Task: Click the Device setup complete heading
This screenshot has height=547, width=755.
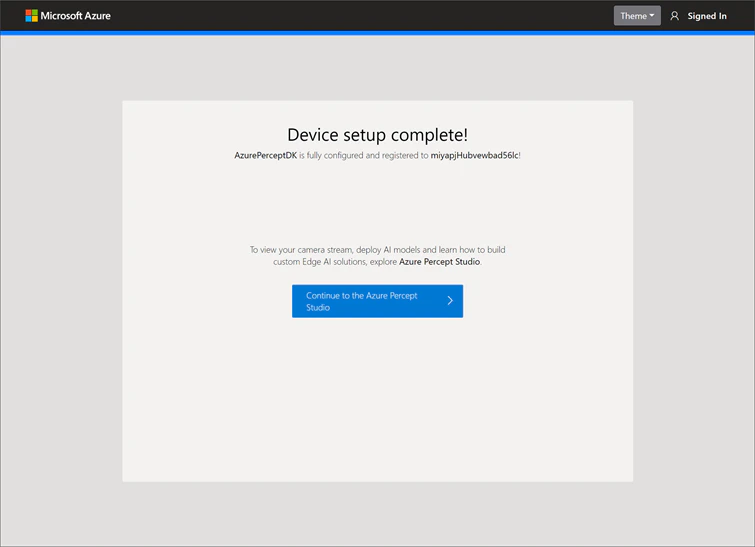Action: [x=378, y=135]
